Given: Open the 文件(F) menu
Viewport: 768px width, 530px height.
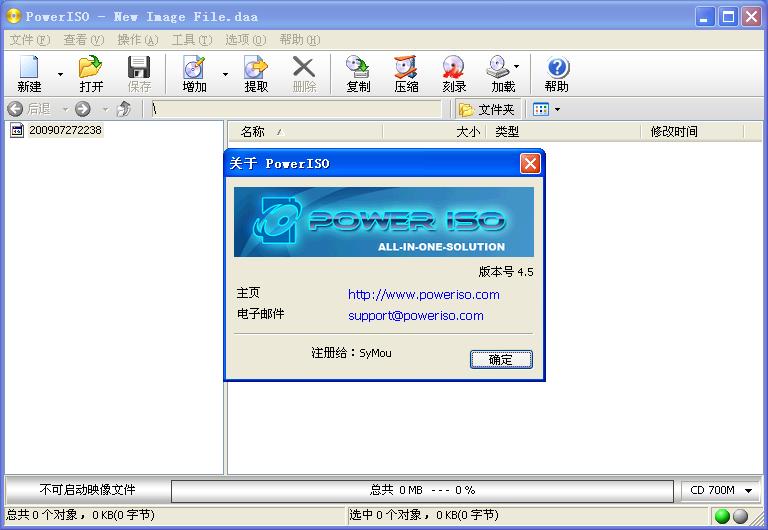Looking at the screenshot, I should pyautogui.click(x=30, y=40).
